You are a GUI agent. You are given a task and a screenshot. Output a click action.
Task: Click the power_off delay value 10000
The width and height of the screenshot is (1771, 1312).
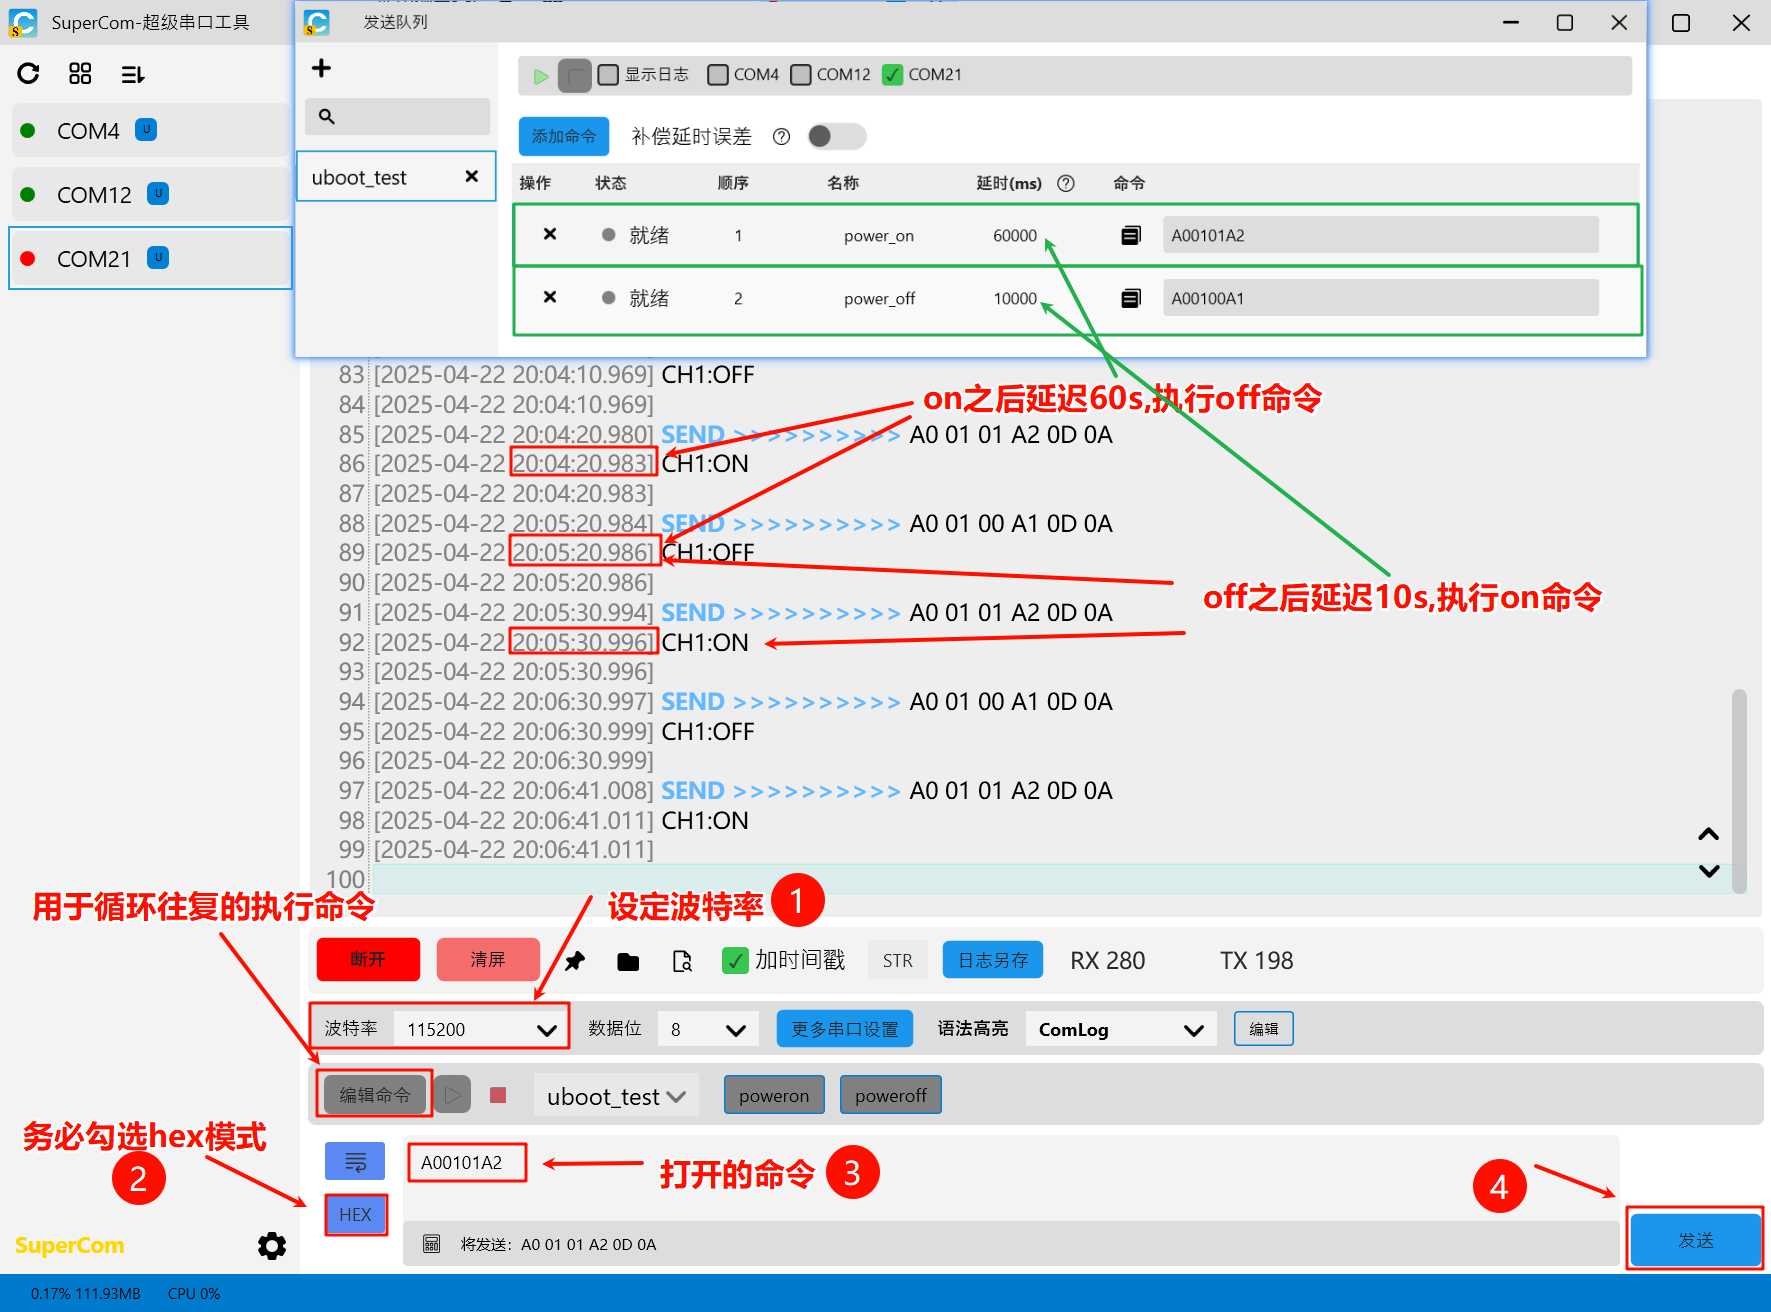[1015, 298]
